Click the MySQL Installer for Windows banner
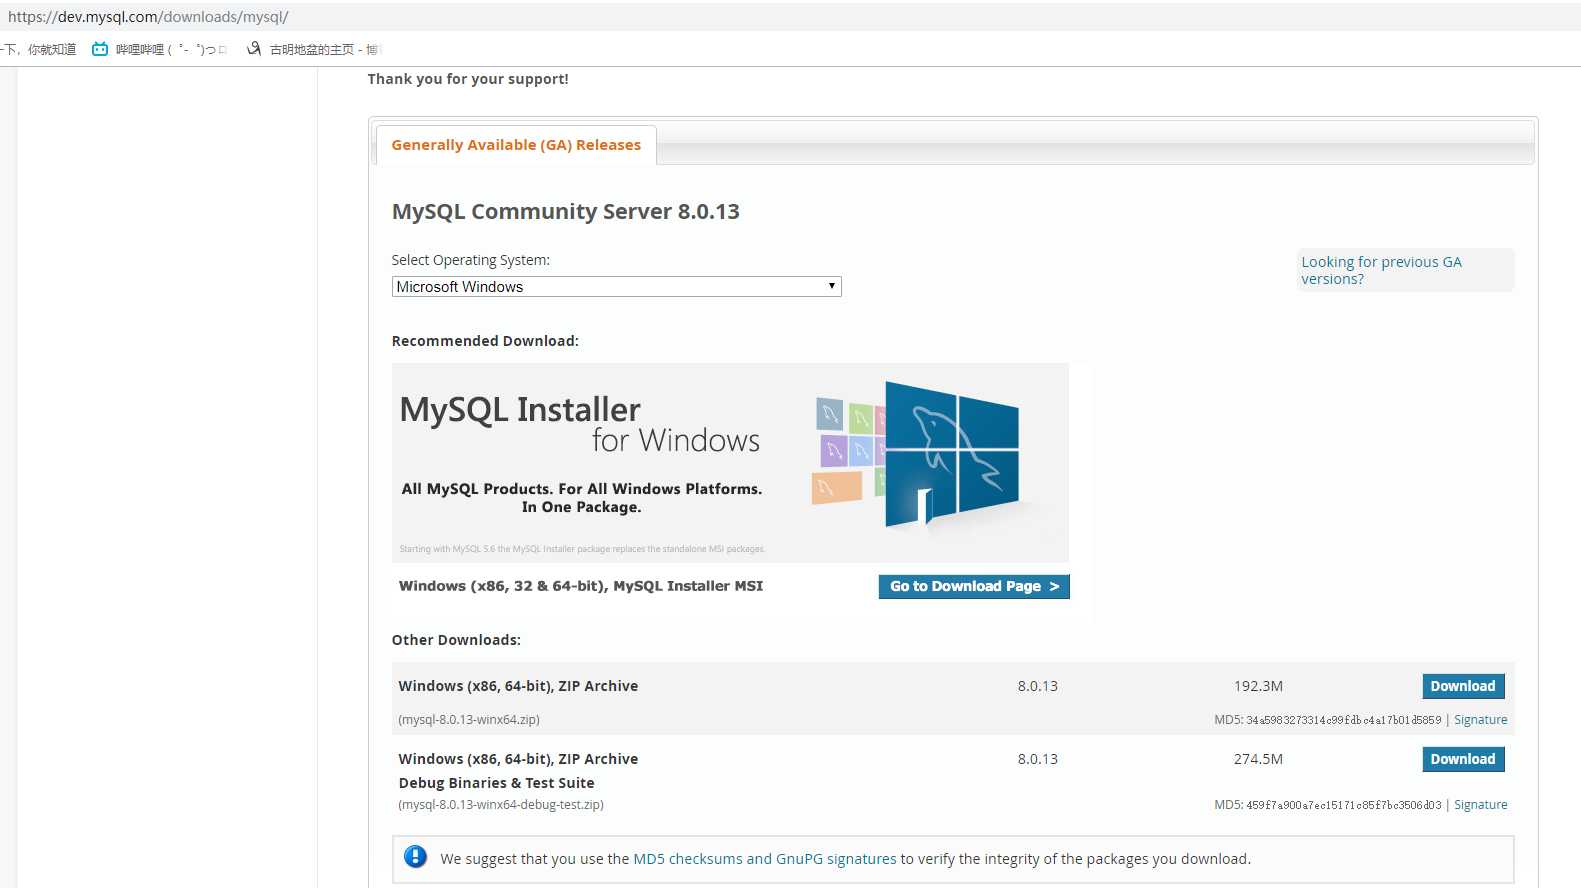Screen dimensions: 1581x888 pos(730,463)
